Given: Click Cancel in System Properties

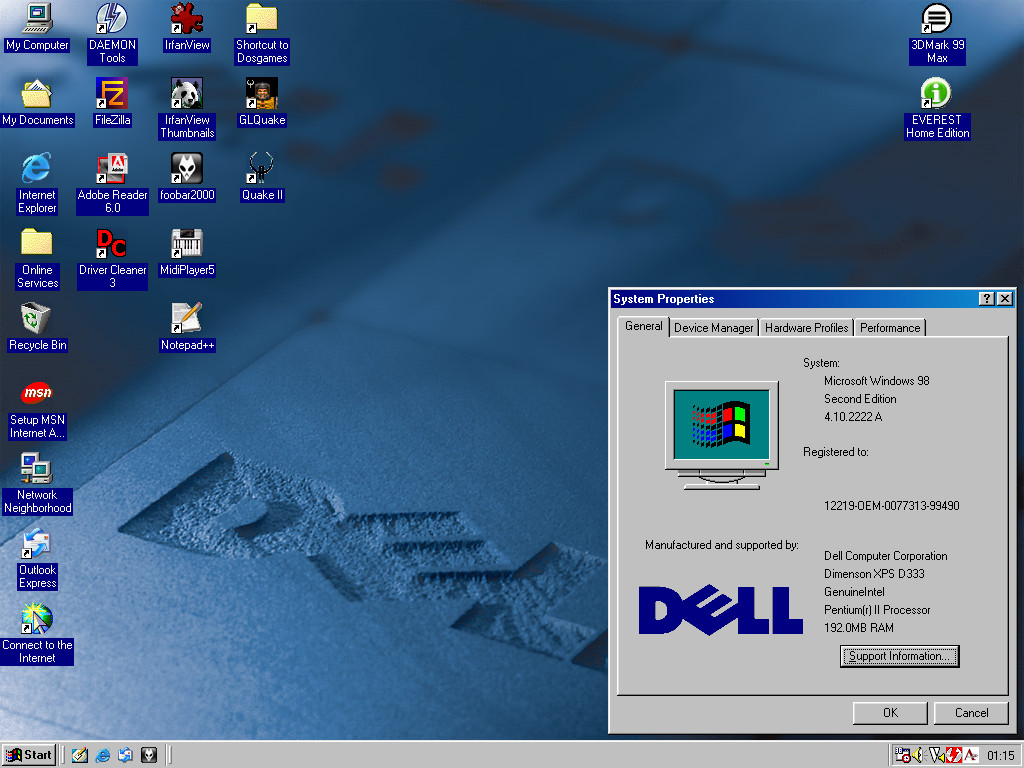Looking at the screenshot, I should (971, 713).
